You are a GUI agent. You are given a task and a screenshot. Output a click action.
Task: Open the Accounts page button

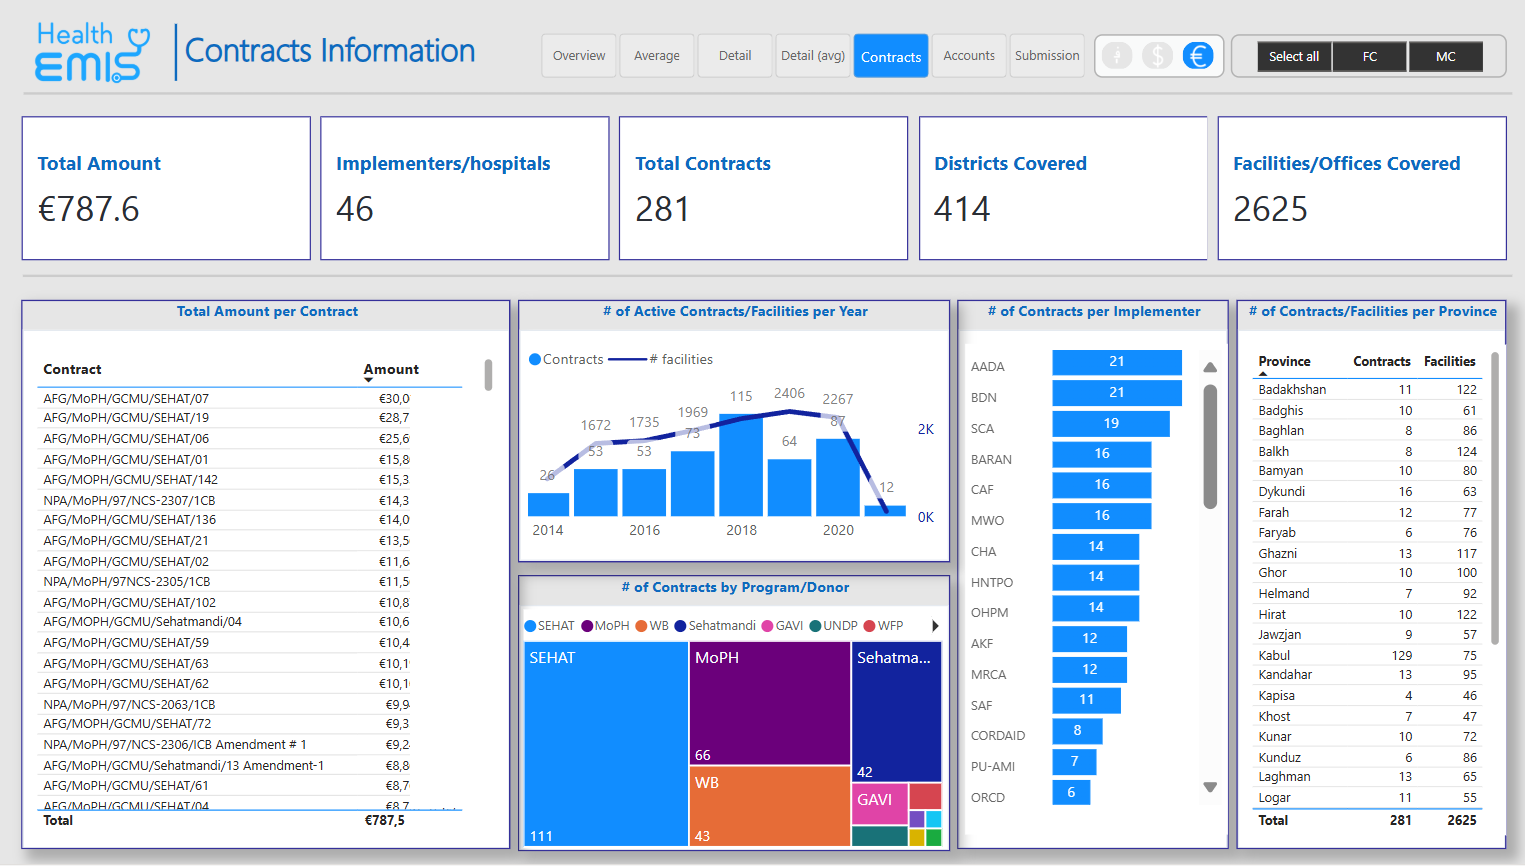click(969, 56)
